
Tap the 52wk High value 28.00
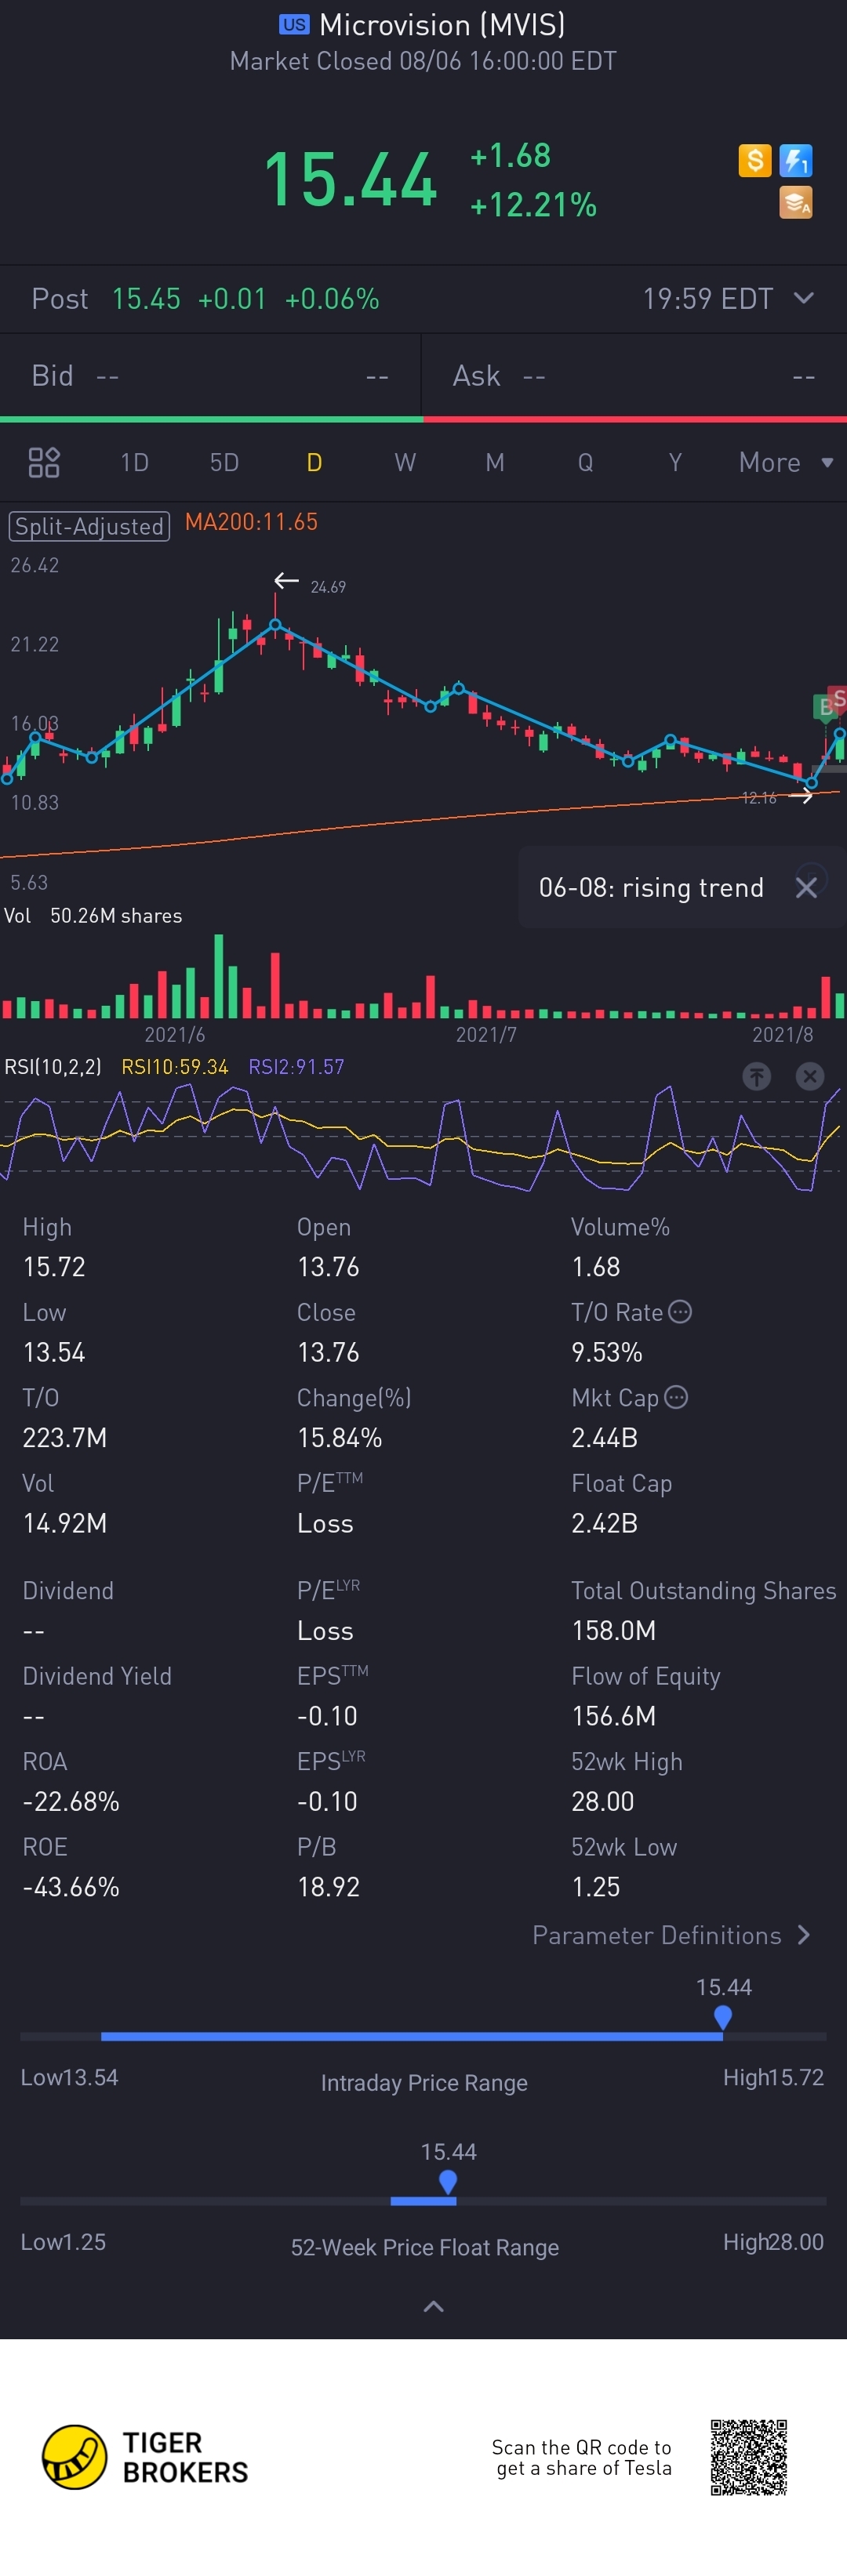click(602, 1801)
